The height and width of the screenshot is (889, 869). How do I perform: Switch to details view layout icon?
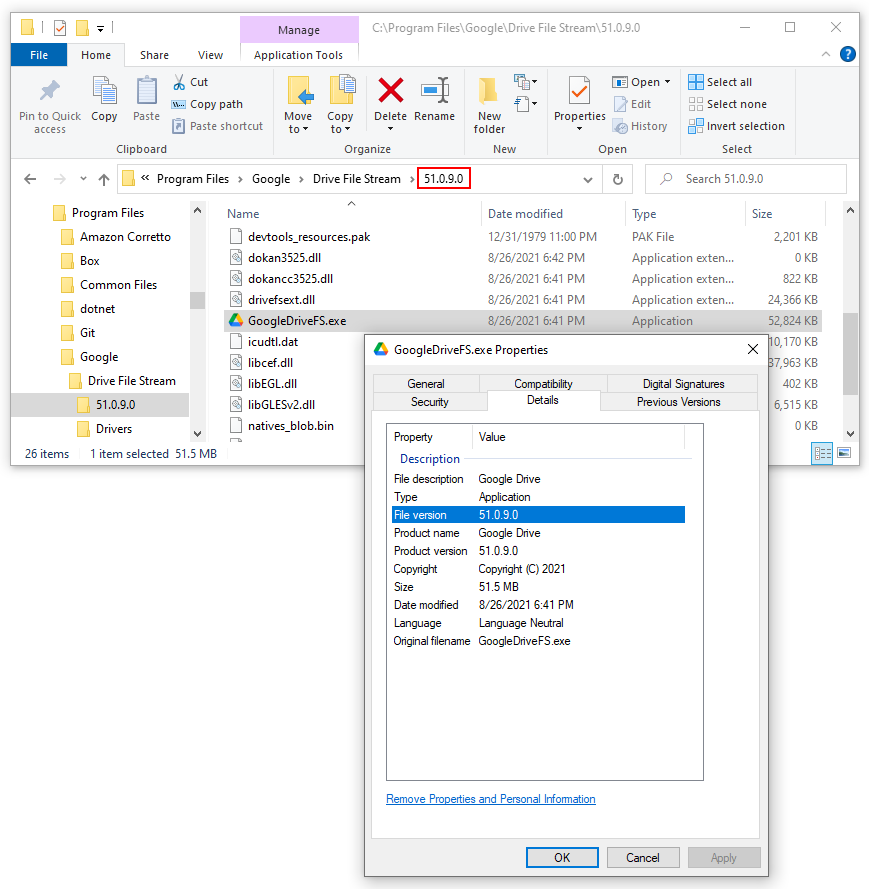click(822, 453)
